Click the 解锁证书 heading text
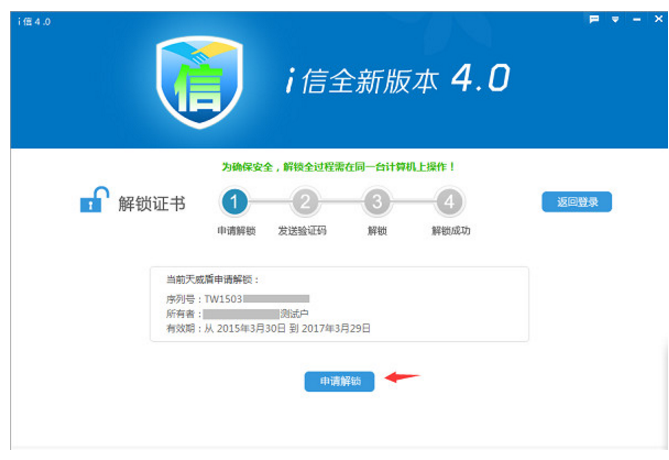The image size is (669, 460). coord(152,204)
